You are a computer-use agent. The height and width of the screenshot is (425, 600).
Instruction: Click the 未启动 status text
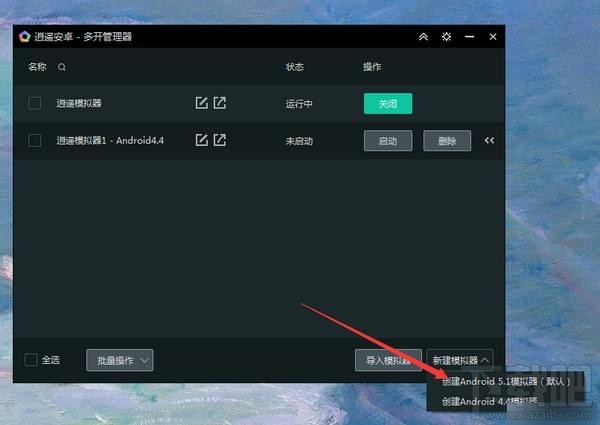point(299,142)
